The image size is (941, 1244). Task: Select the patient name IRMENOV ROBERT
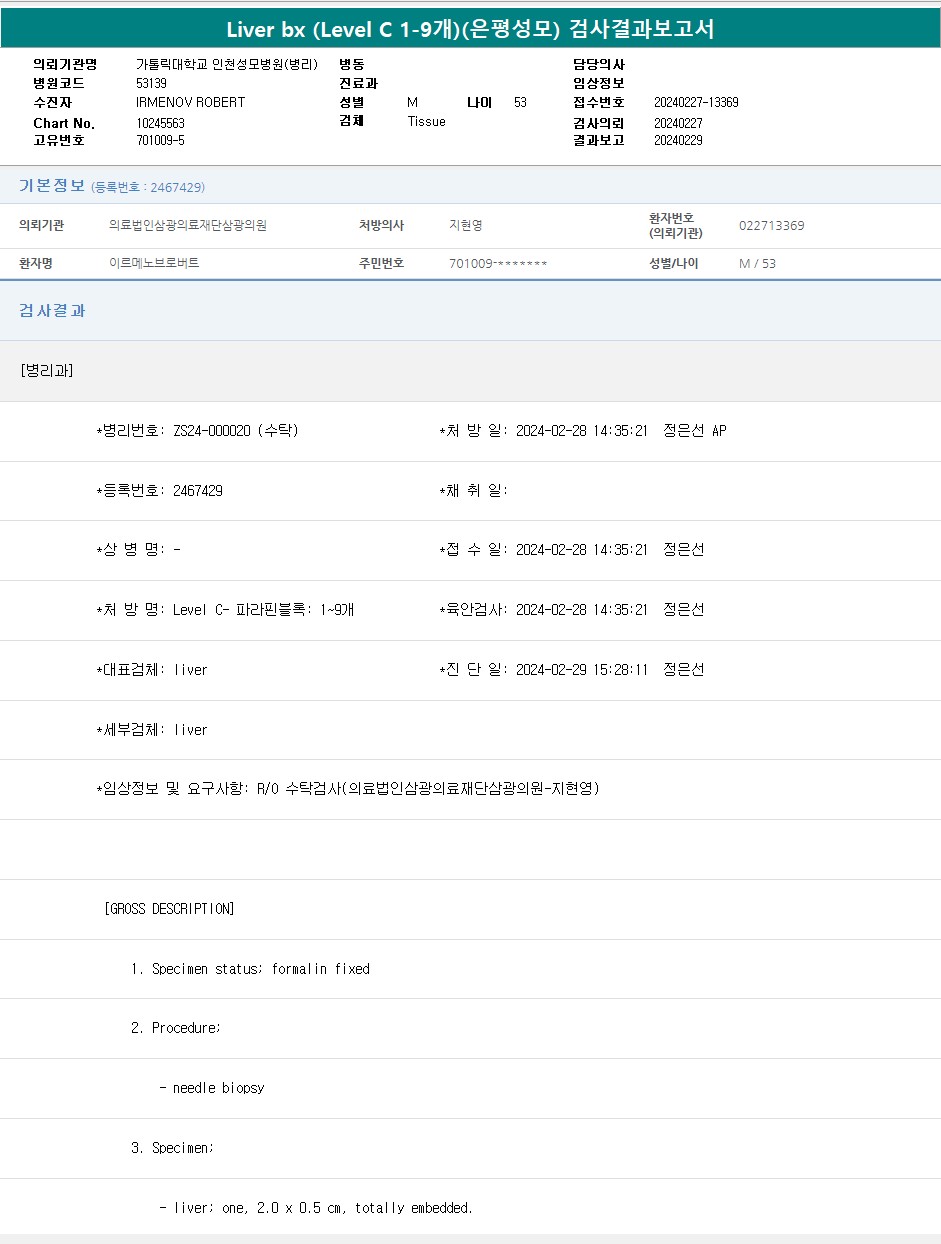pos(190,103)
